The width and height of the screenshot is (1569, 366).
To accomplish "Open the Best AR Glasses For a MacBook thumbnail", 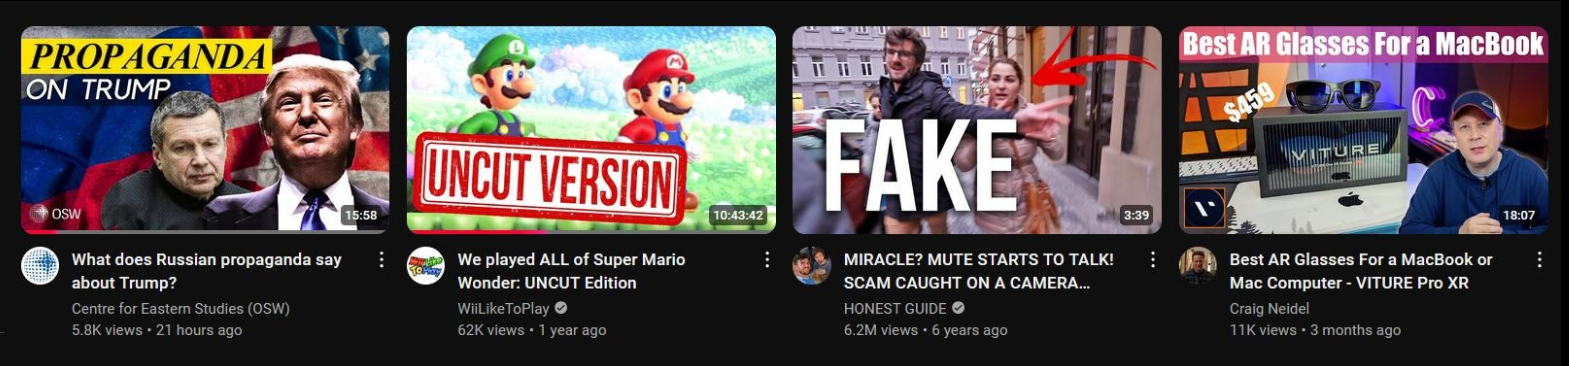I will tap(1363, 130).
